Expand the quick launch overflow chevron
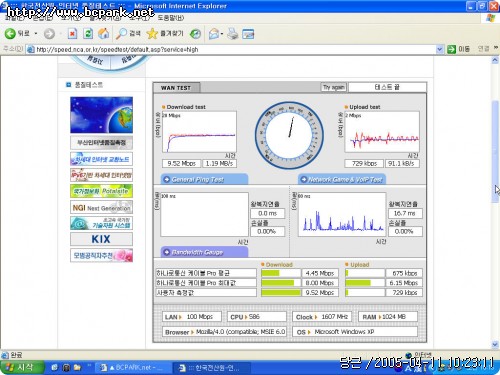The width and height of the screenshot is (500, 375). 89,366
